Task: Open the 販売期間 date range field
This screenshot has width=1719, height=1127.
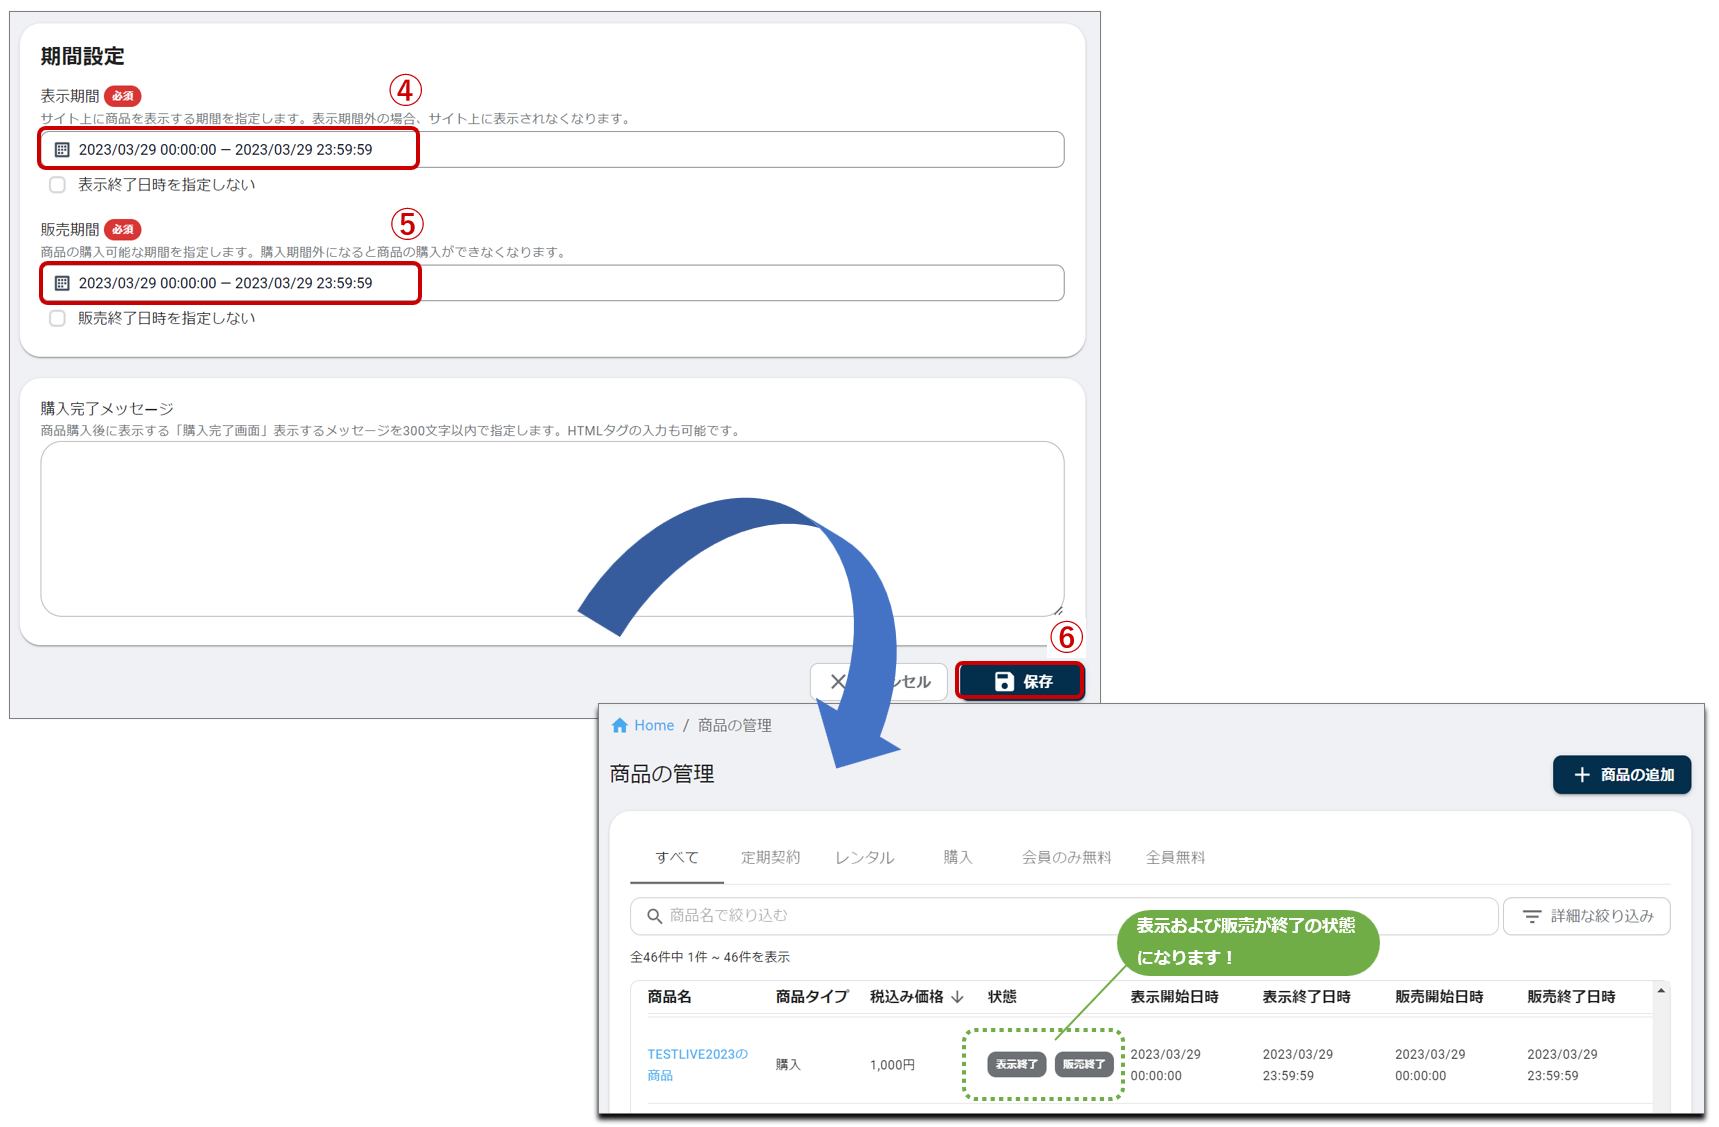Action: (552, 283)
